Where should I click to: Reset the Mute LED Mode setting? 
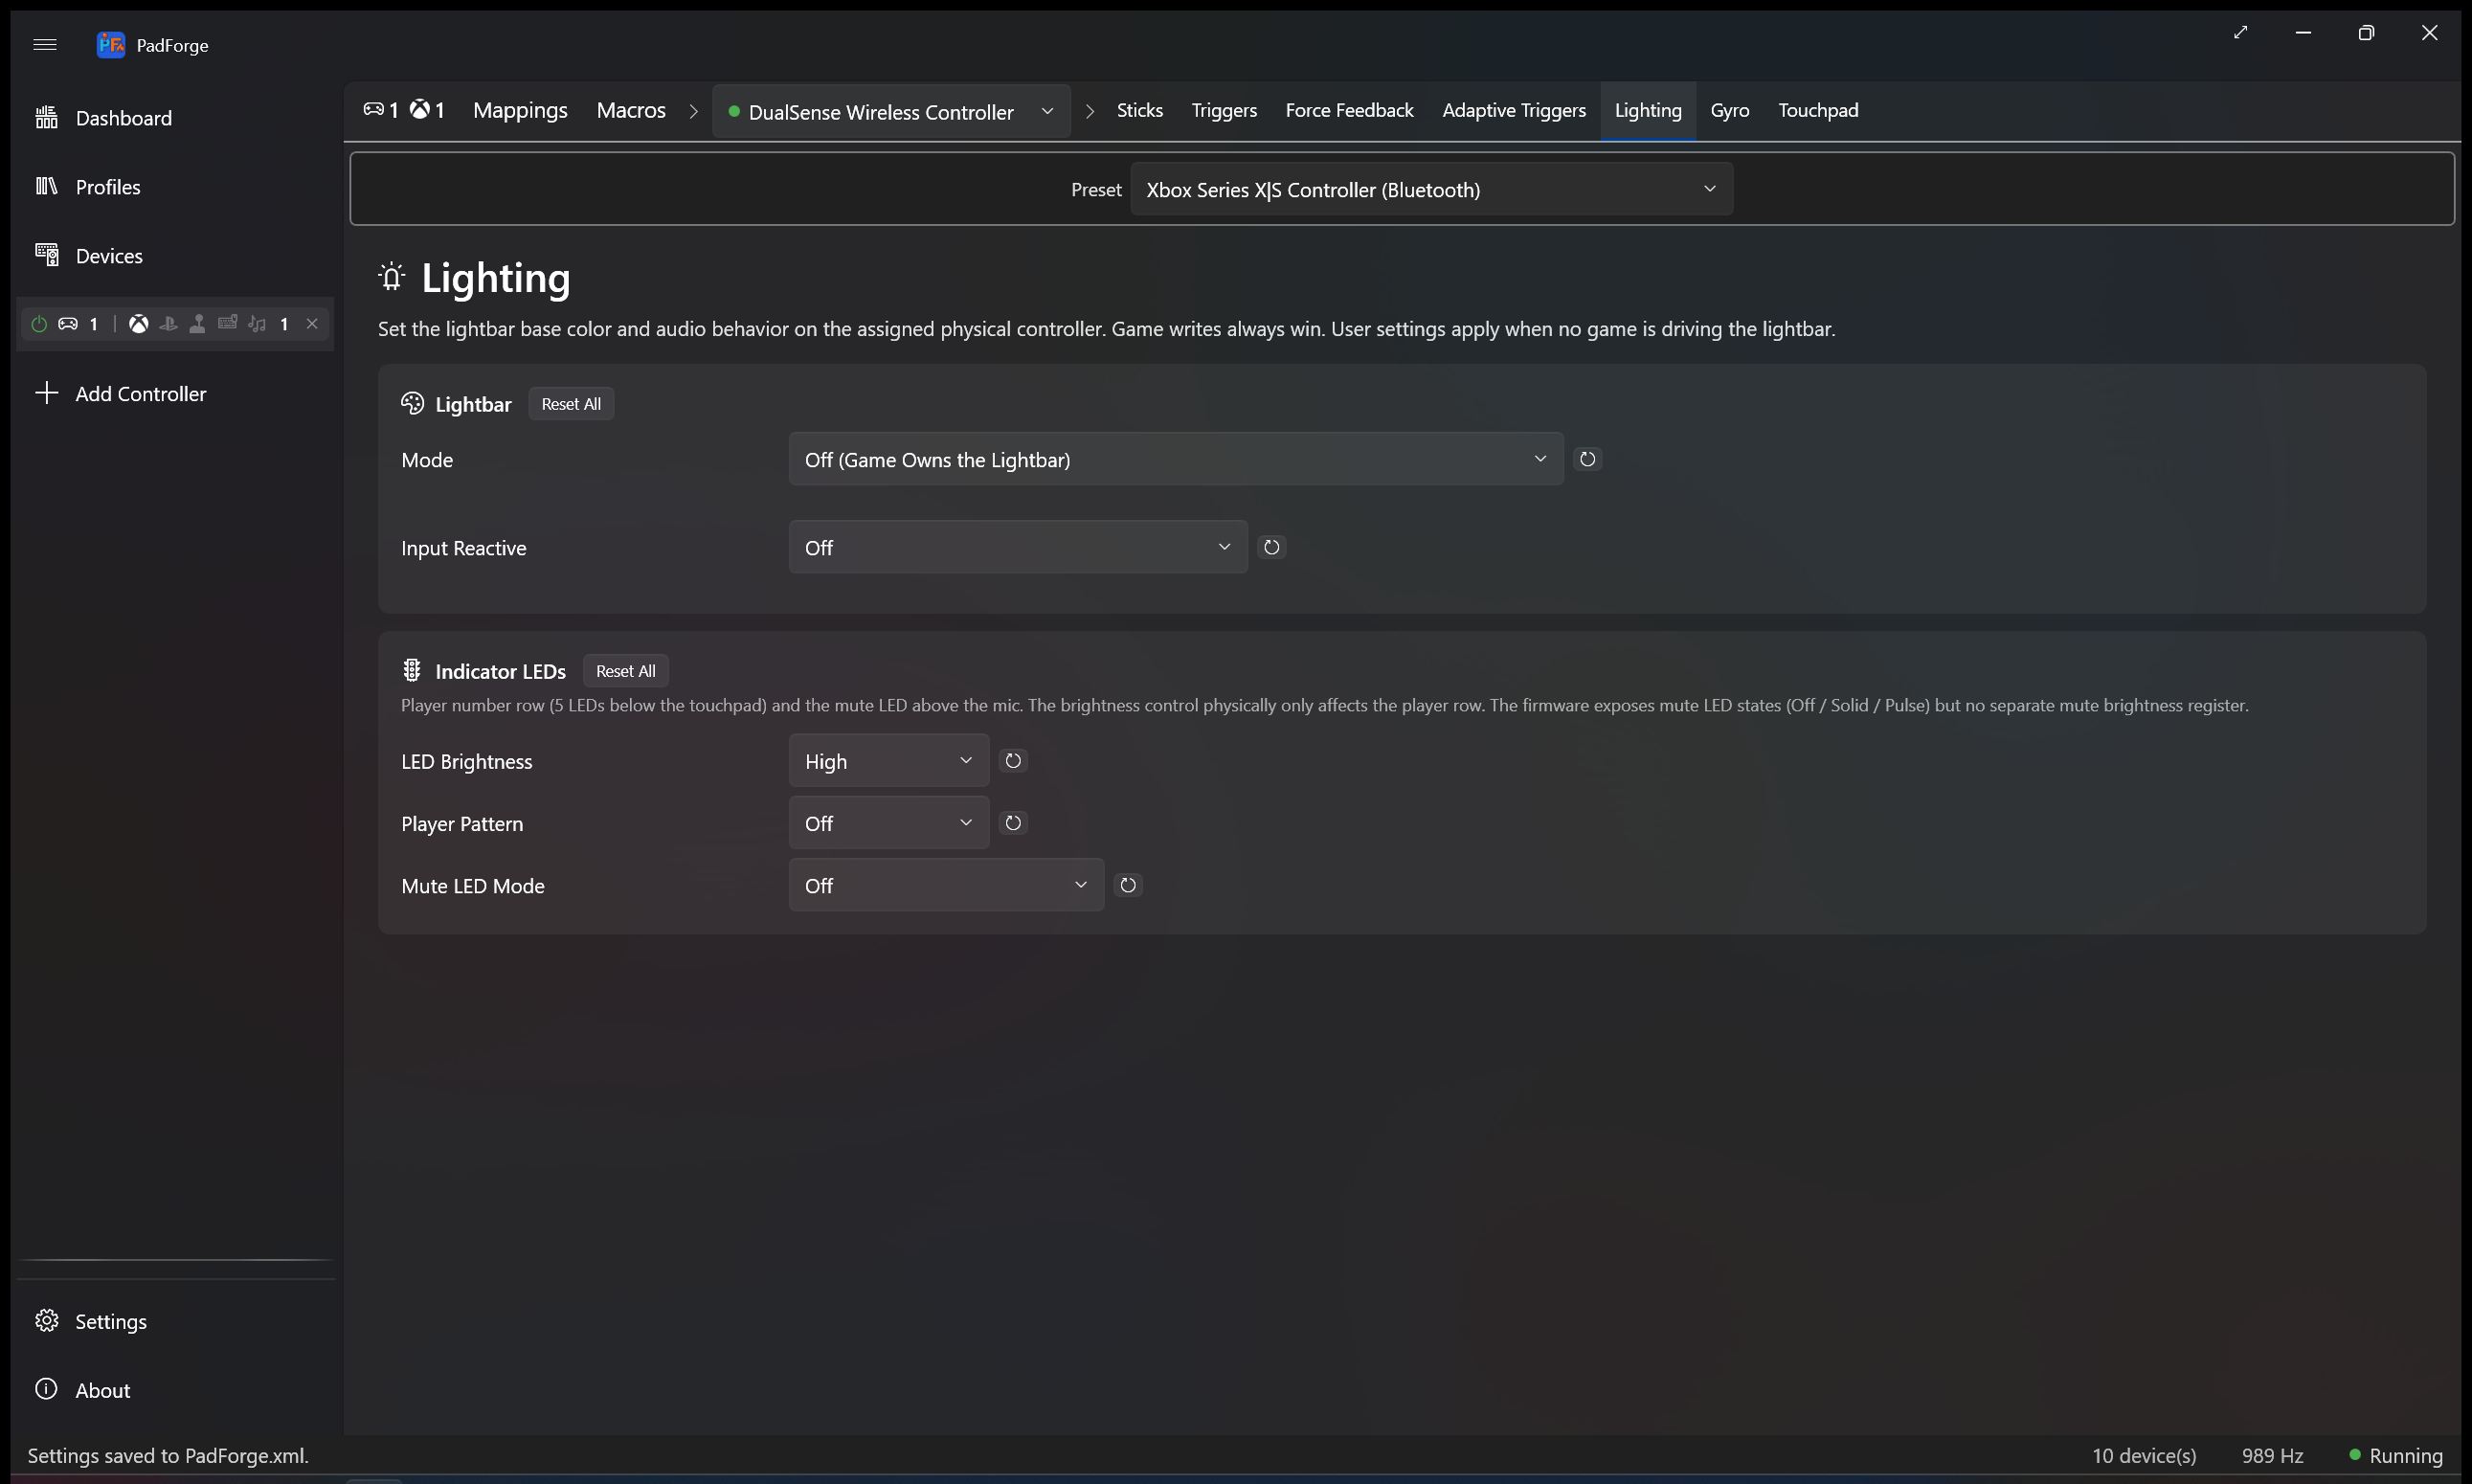(1128, 885)
